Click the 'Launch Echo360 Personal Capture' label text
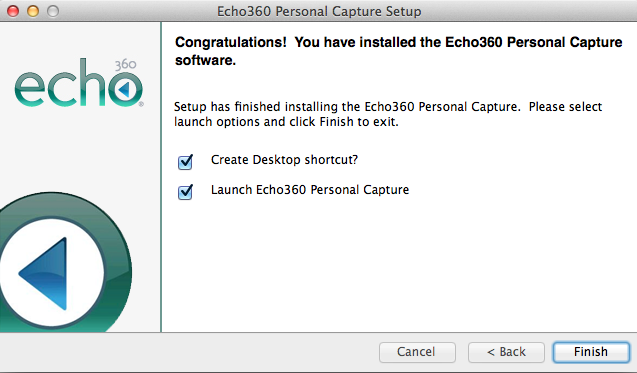Screen dimensions: 637x373 (310, 190)
